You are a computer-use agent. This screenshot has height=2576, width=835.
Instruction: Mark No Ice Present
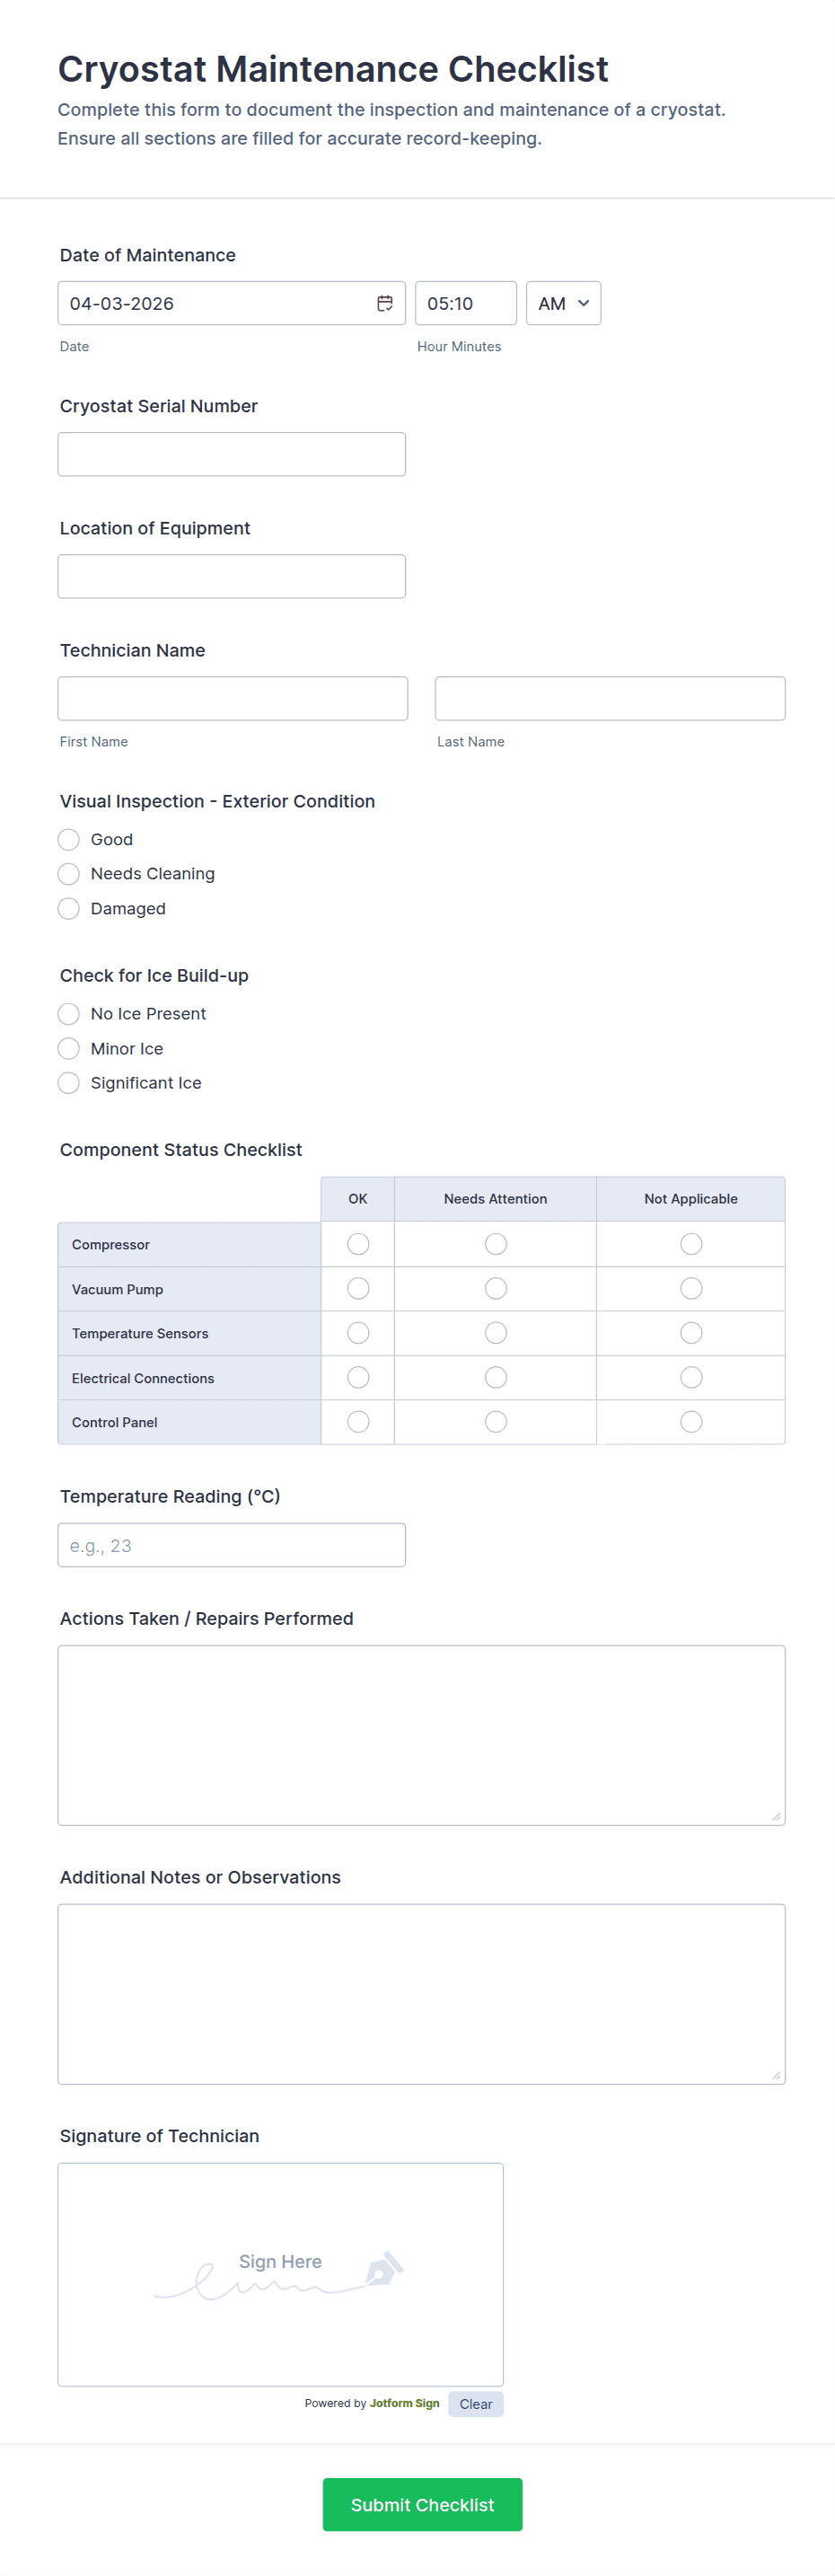point(69,1014)
